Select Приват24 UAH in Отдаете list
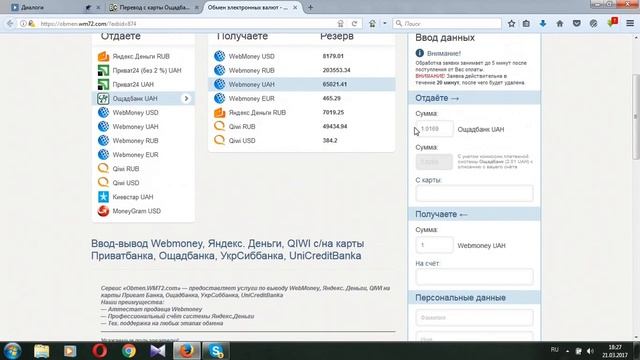This screenshot has width=640, height=360. pos(143,84)
